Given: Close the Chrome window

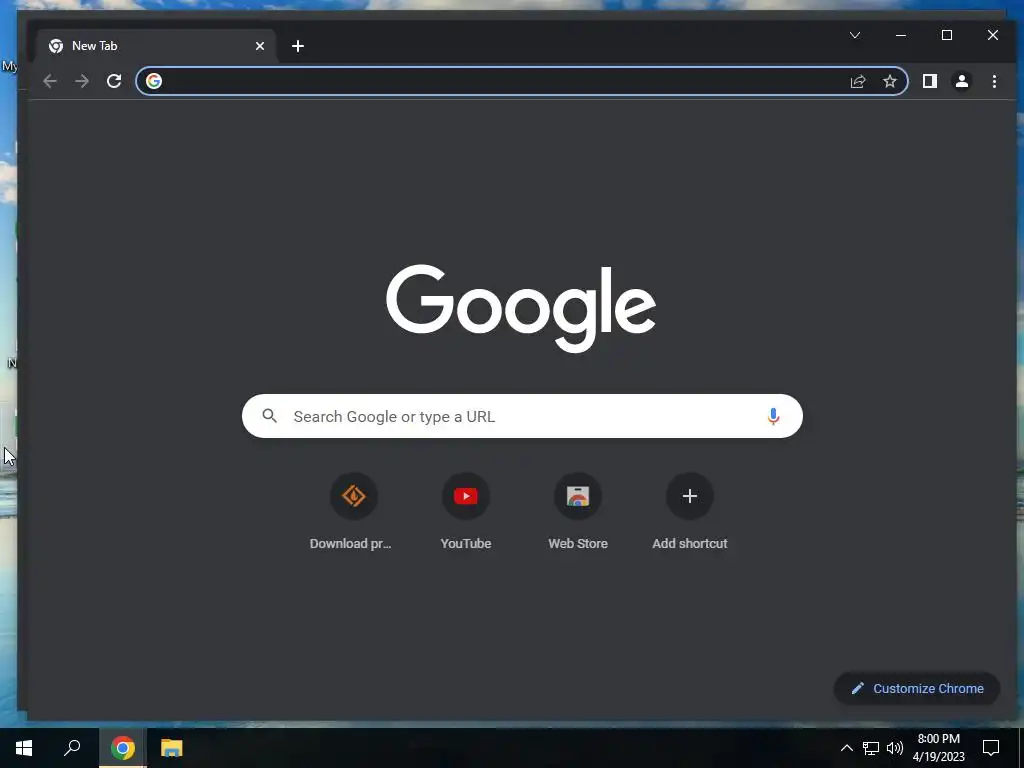Looking at the screenshot, I should [x=993, y=35].
